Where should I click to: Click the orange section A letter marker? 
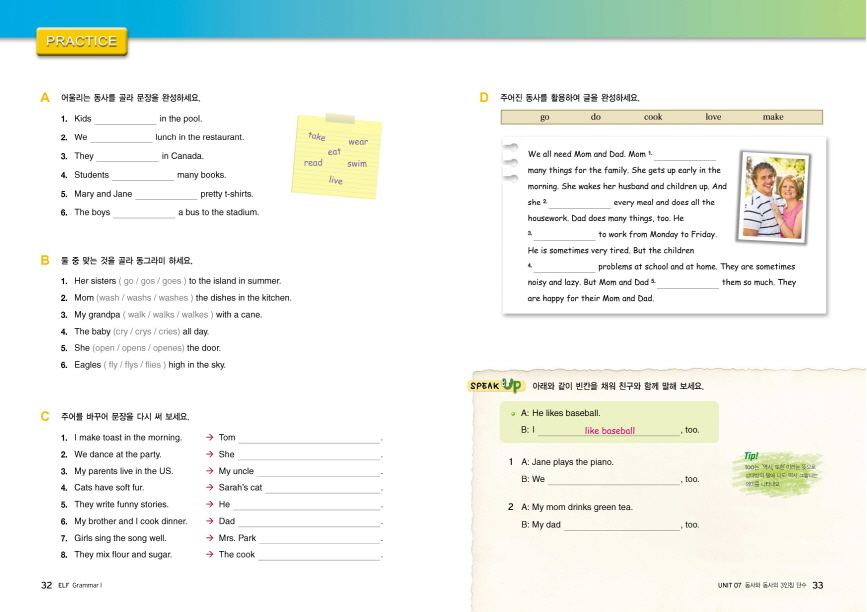(44, 98)
